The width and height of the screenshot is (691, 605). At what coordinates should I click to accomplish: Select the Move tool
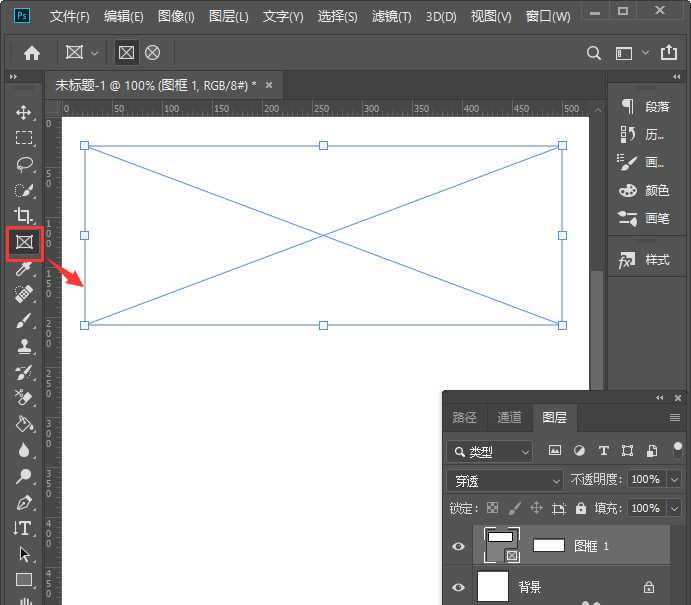[24, 112]
